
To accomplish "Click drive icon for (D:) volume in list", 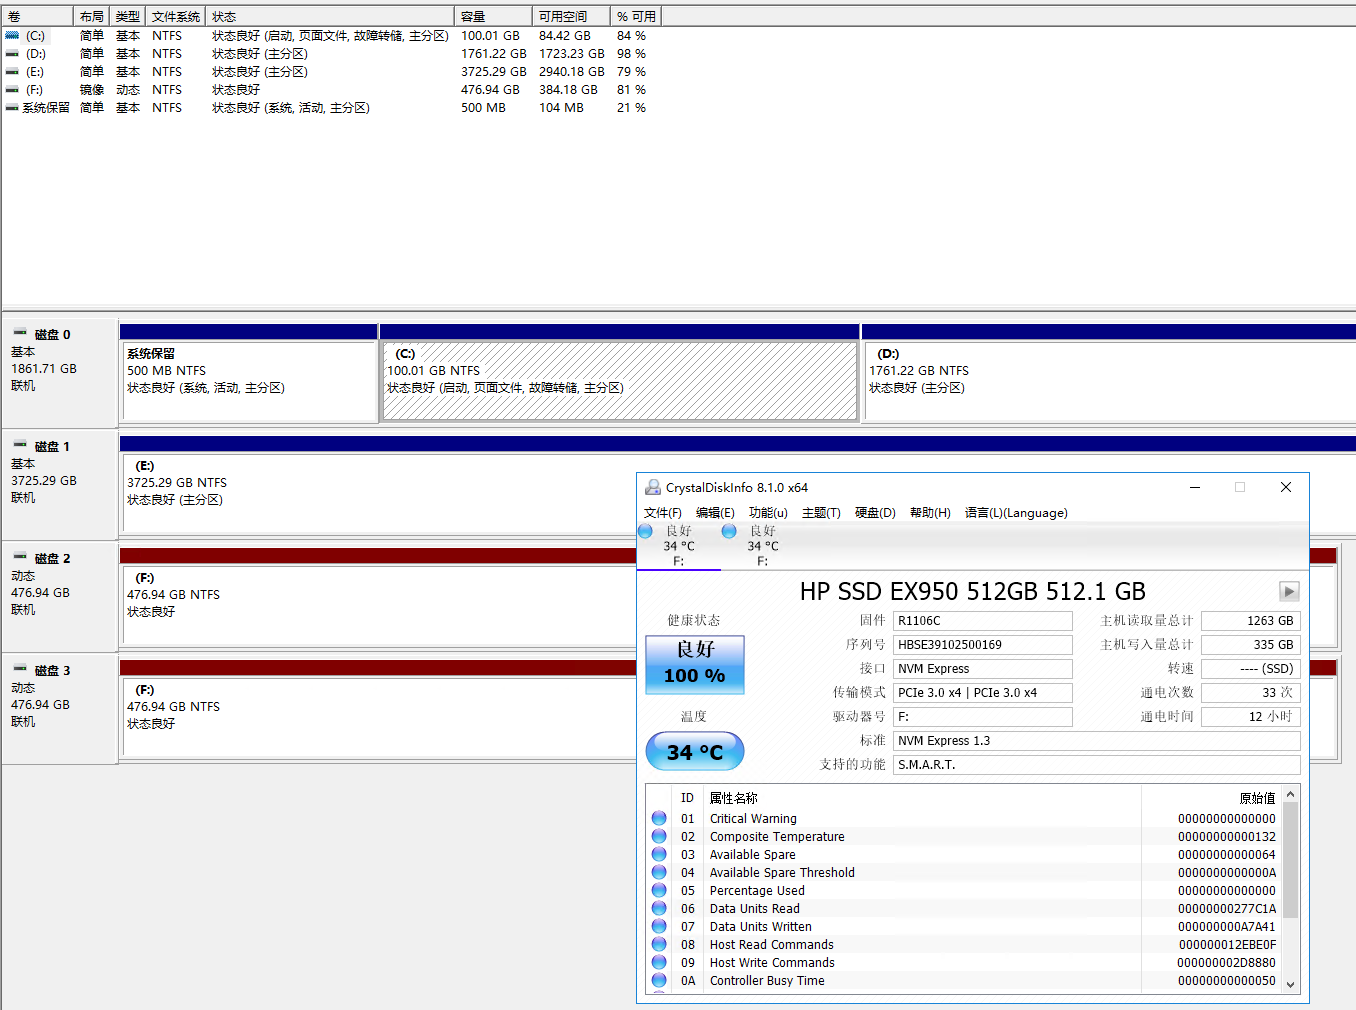I will [12, 53].
